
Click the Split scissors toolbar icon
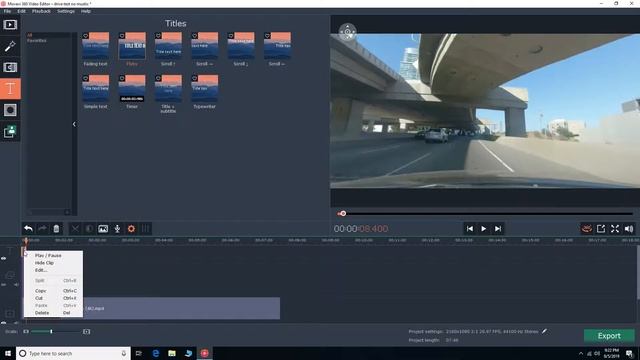tap(75, 229)
